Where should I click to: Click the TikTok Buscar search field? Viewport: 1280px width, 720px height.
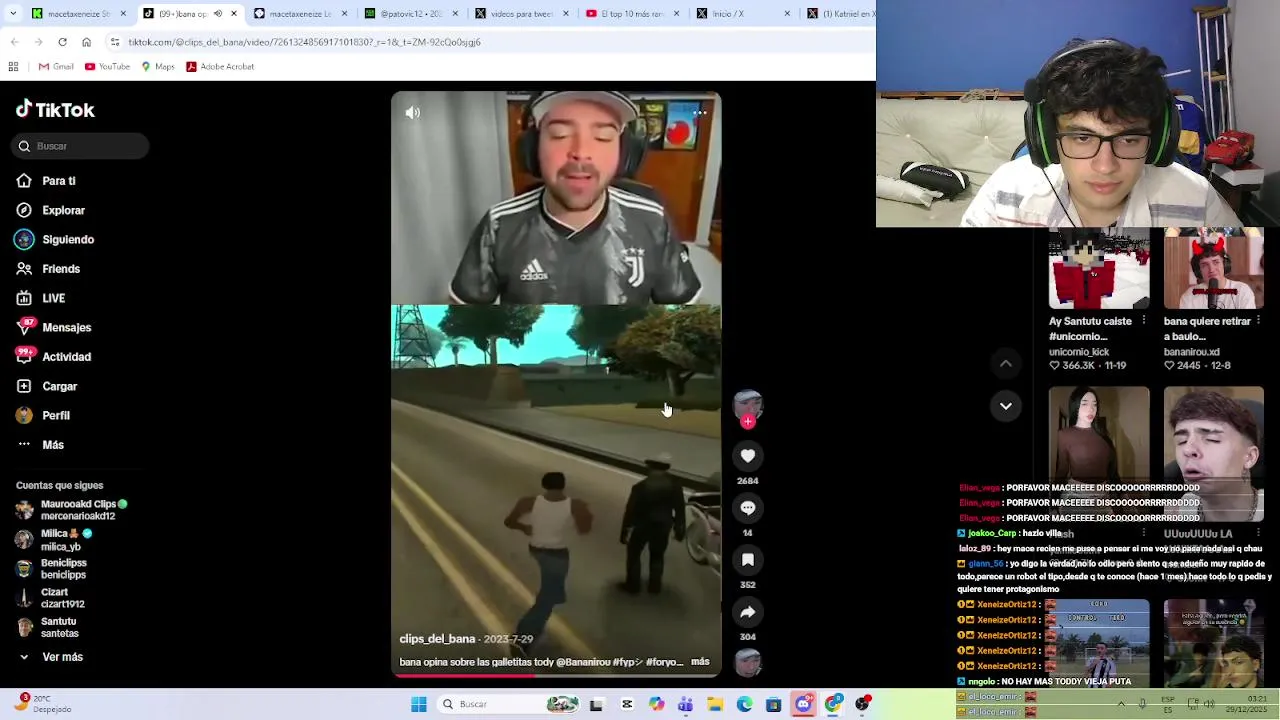(x=82, y=146)
